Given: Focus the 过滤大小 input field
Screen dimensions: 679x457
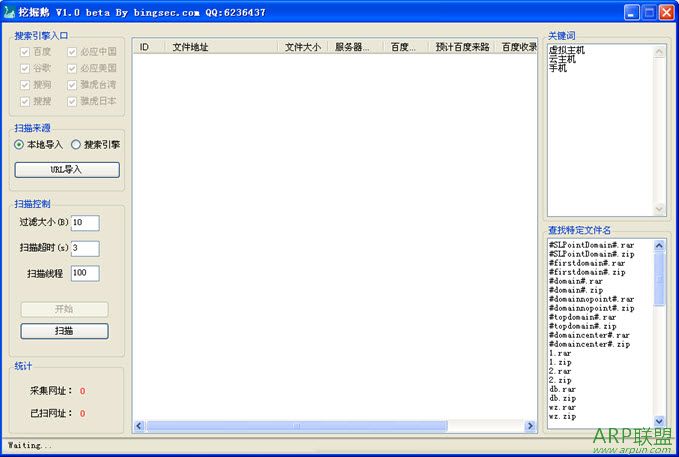Looking at the screenshot, I should pyautogui.click(x=85, y=223).
